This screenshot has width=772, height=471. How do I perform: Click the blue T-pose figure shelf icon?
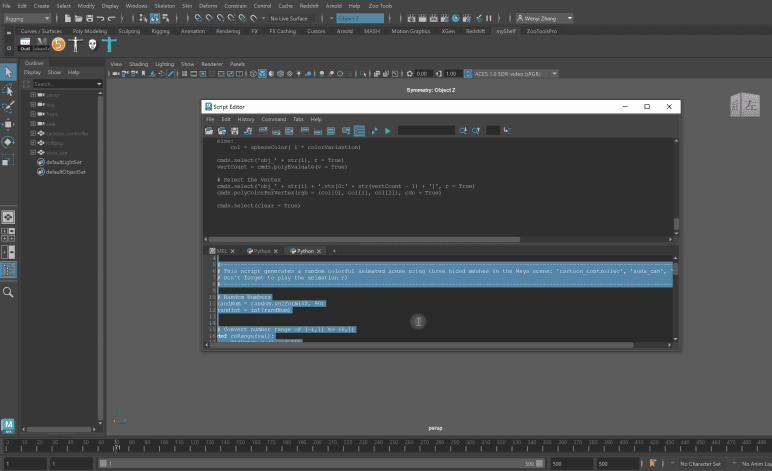pyautogui.click(x=109, y=45)
